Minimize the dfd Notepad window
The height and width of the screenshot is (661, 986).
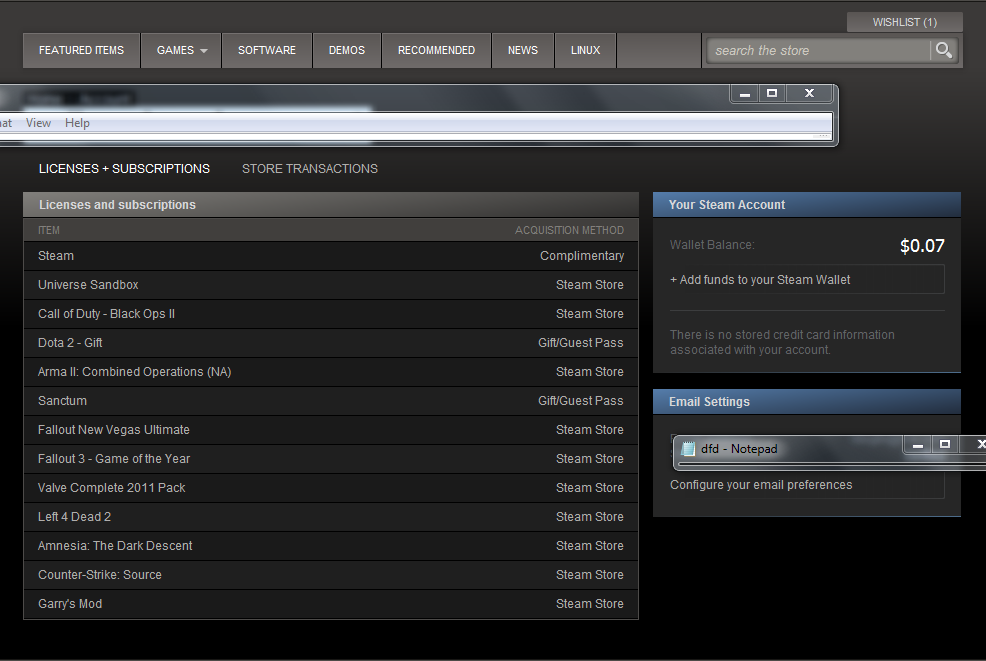(x=917, y=445)
